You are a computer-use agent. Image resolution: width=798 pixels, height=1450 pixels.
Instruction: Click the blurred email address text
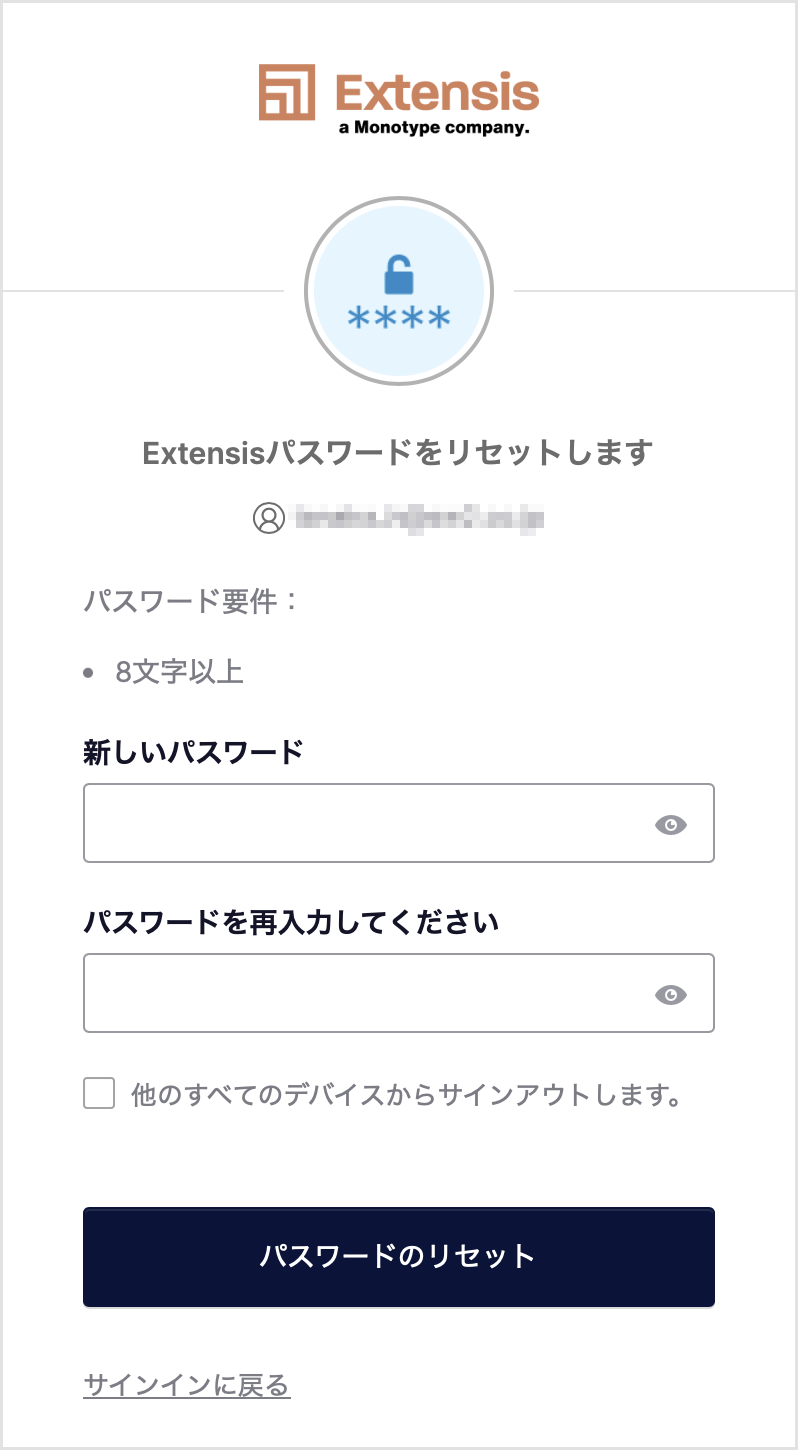[418, 517]
